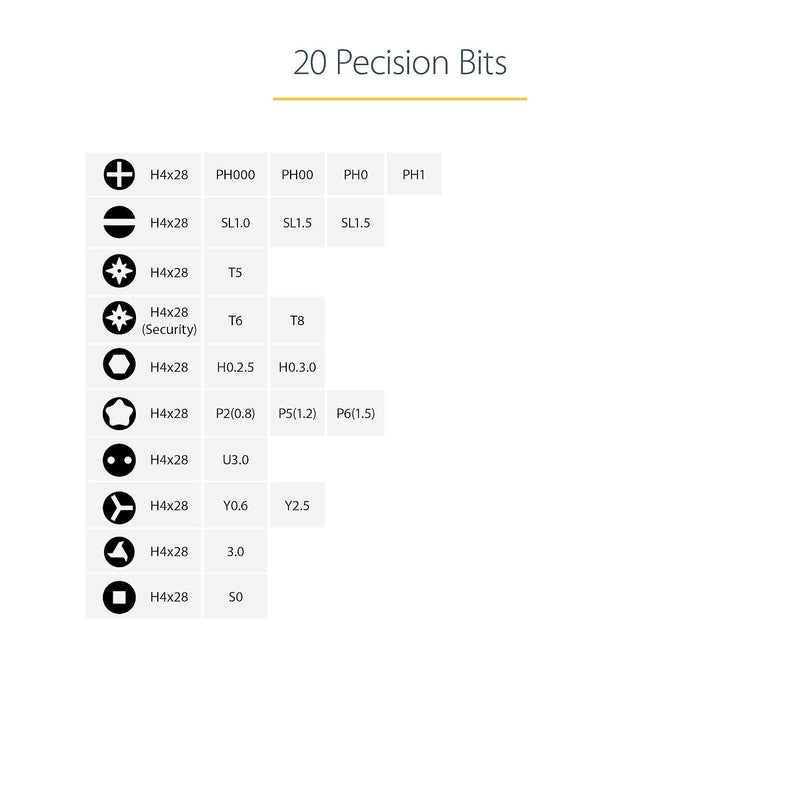Click the triangle bit icon
The height and width of the screenshot is (800, 800).
coord(119,552)
